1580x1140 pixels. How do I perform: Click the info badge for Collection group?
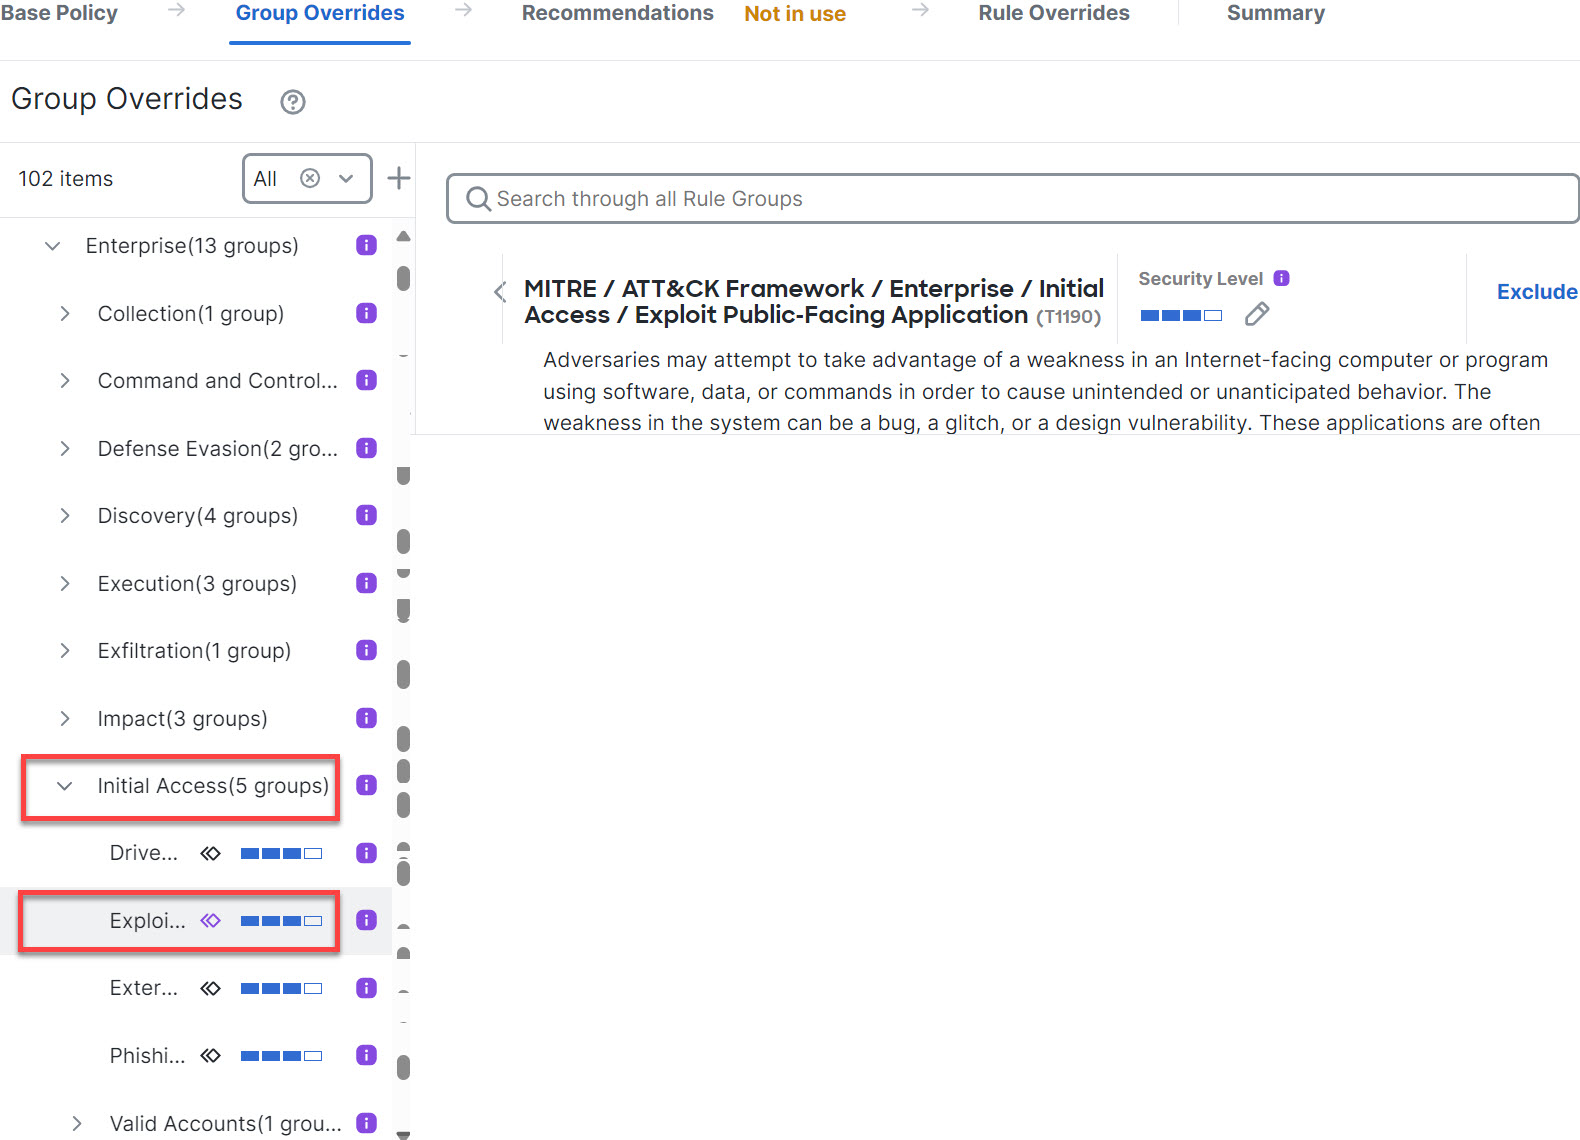[366, 314]
